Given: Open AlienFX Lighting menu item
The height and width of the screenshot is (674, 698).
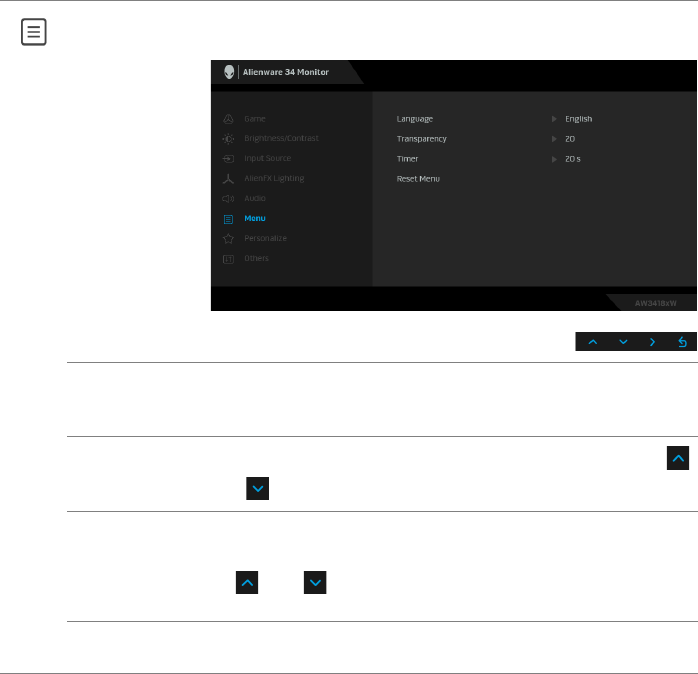Looking at the screenshot, I should 274,179.
